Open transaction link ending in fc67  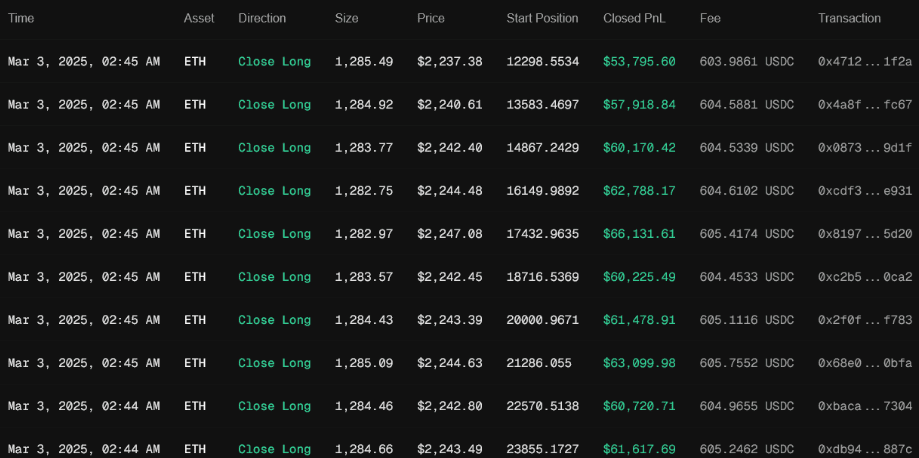(865, 105)
